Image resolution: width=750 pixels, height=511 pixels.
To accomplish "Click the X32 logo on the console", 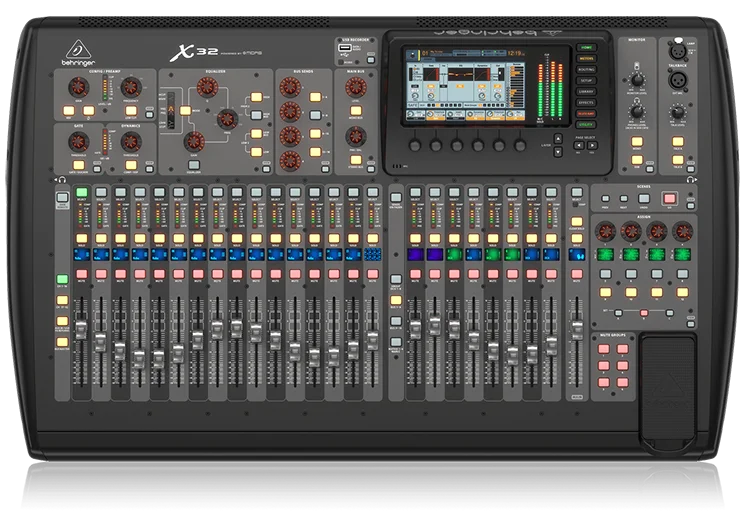I will [195, 53].
